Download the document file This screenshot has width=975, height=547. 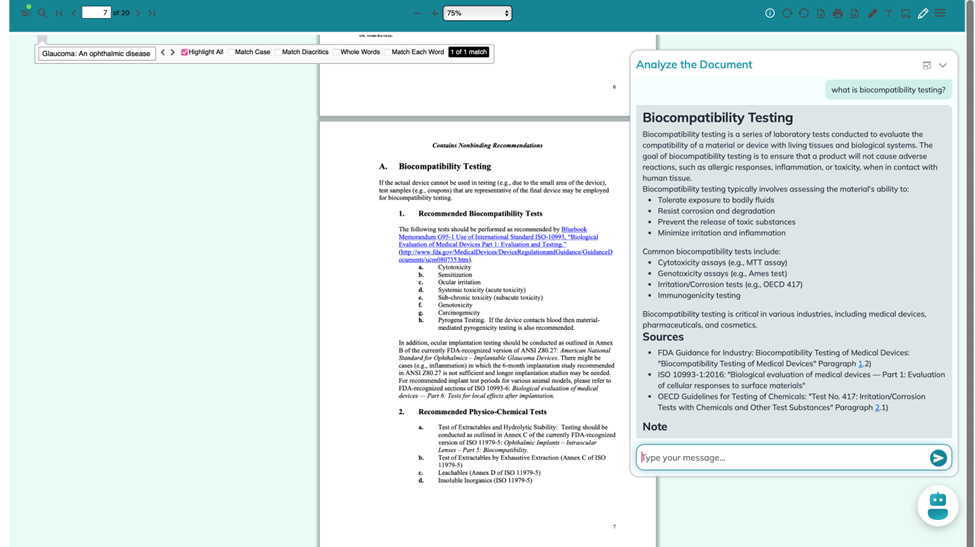click(855, 13)
